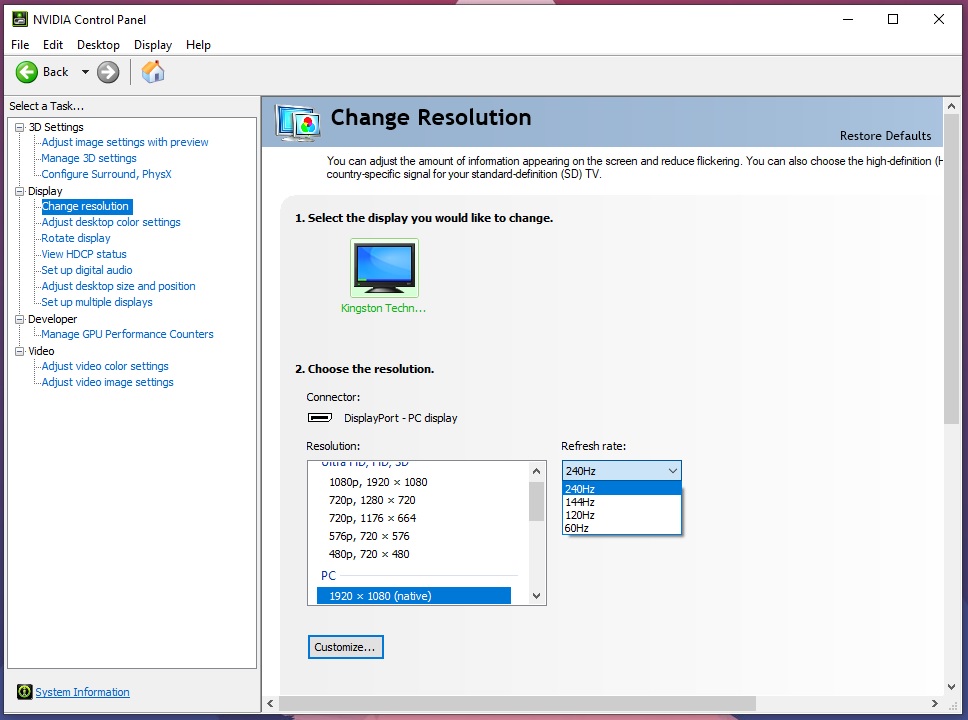
Task: Open Configure Surround, PhysX
Action: [x=106, y=174]
